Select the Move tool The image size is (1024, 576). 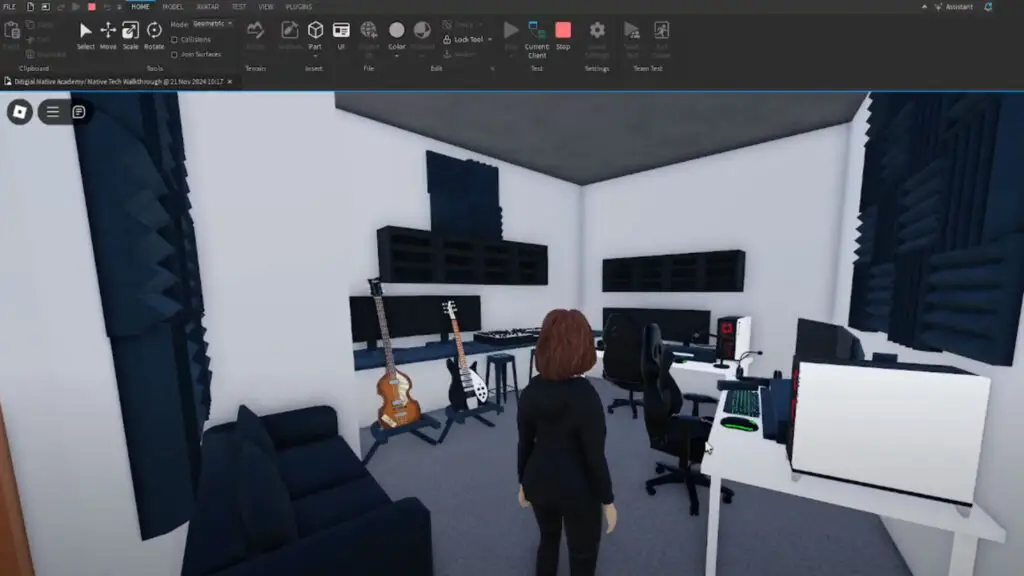[x=108, y=34]
